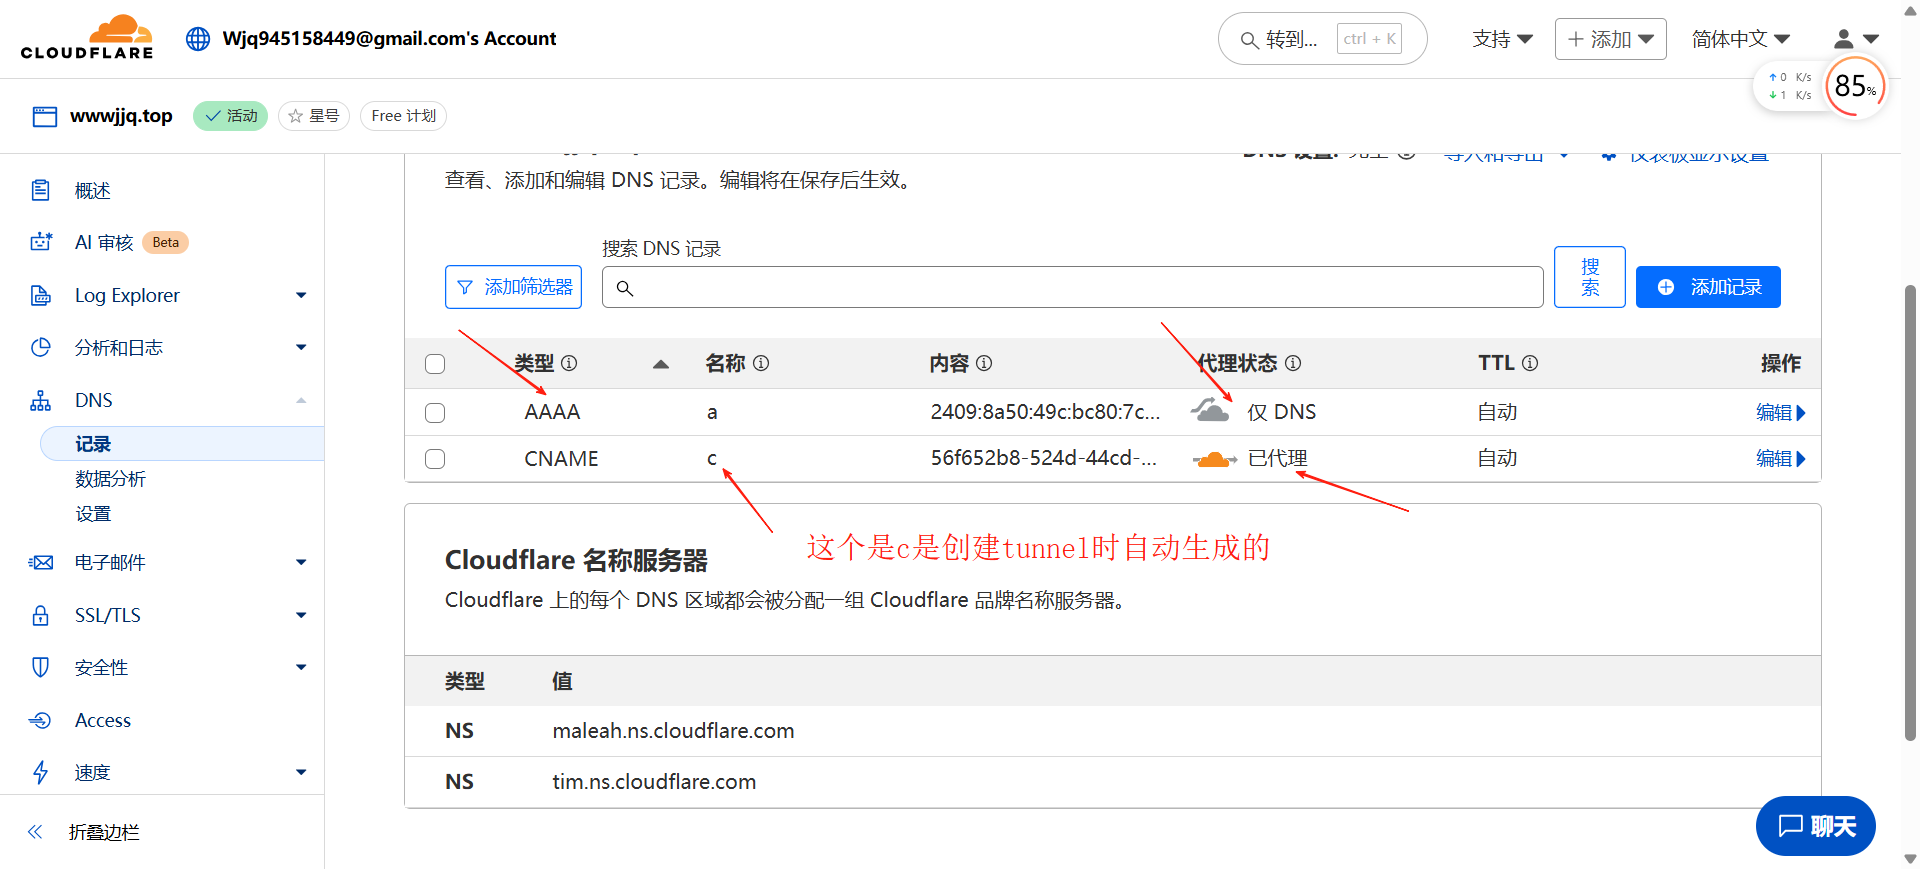Click the info icon next to 代理状态

[1293, 363]
